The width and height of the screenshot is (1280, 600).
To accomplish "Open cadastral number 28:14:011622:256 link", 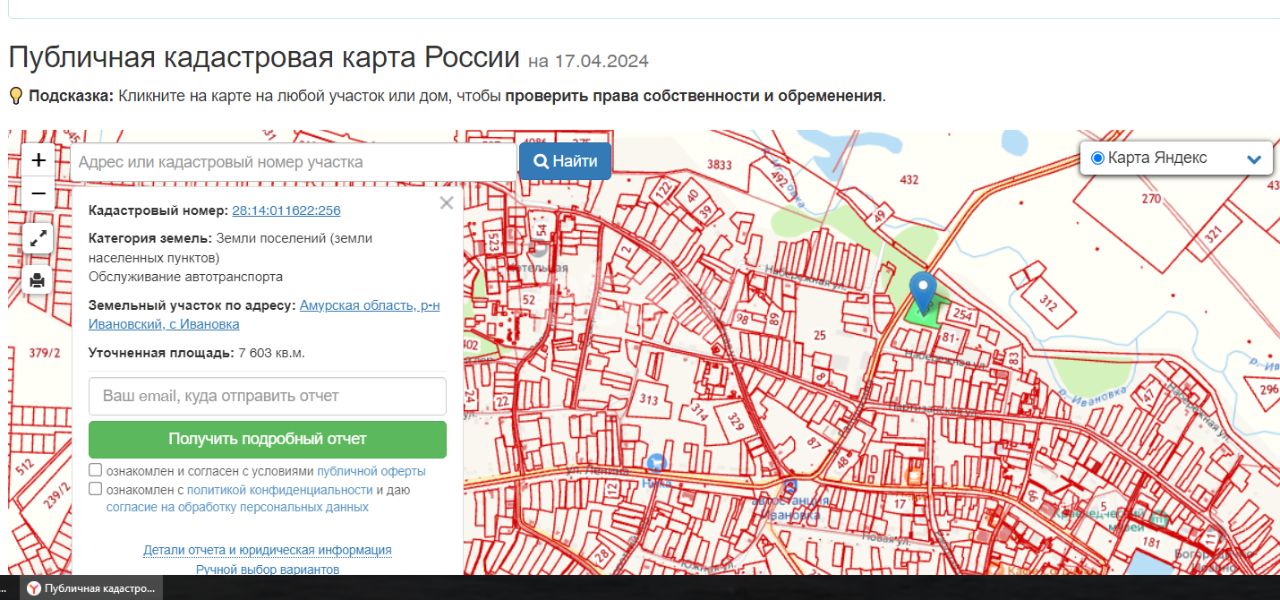I will point(286,211).
